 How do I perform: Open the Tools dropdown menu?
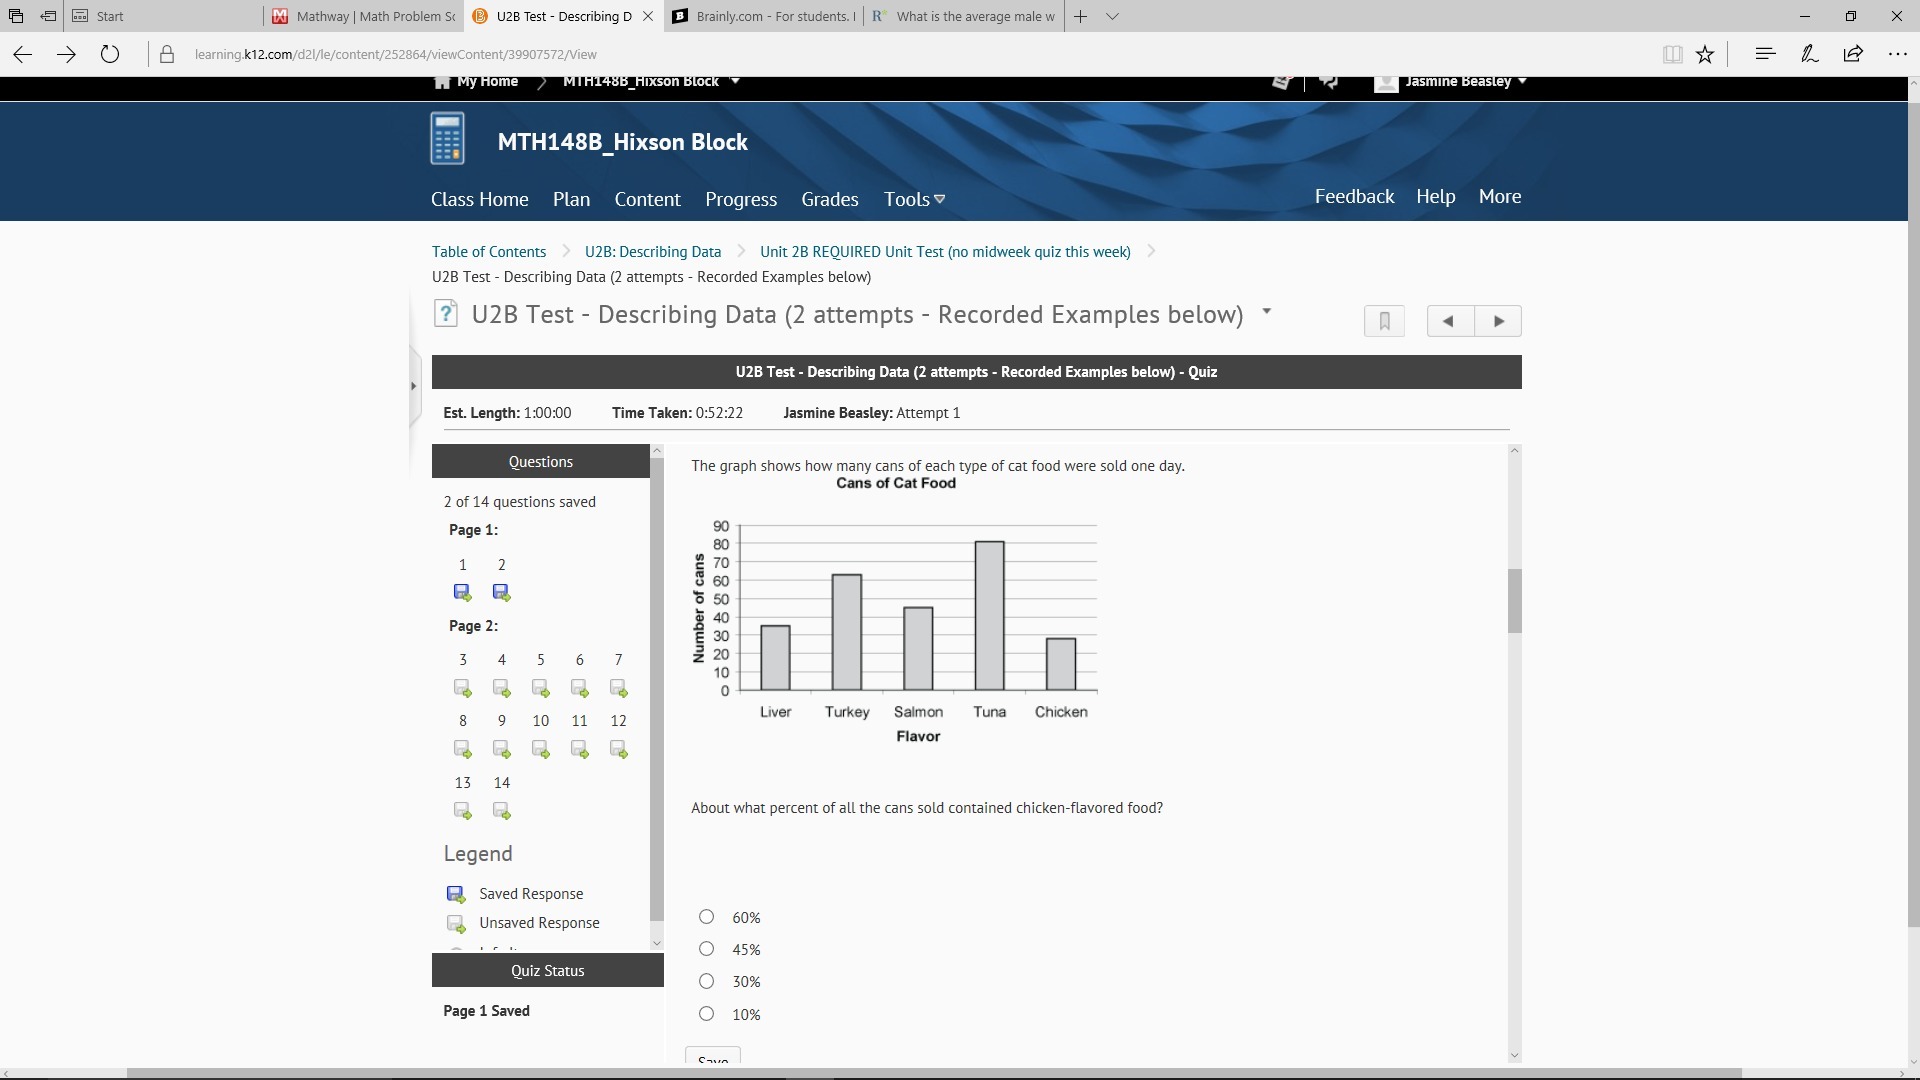pyautogui.click(x=914, y=199)
